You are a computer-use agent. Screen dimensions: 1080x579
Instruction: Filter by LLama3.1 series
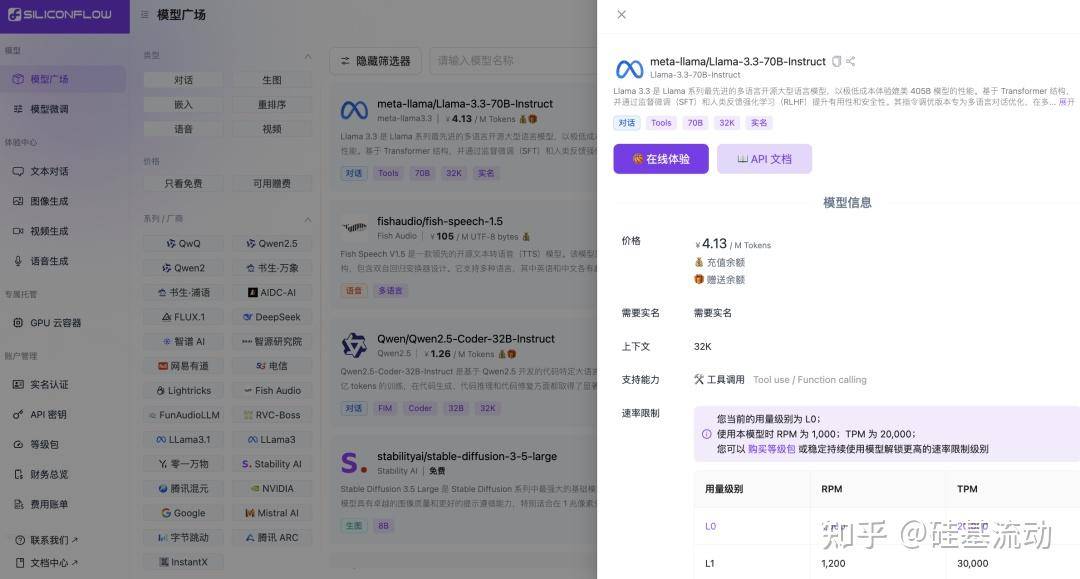click(x=183, y=440)
